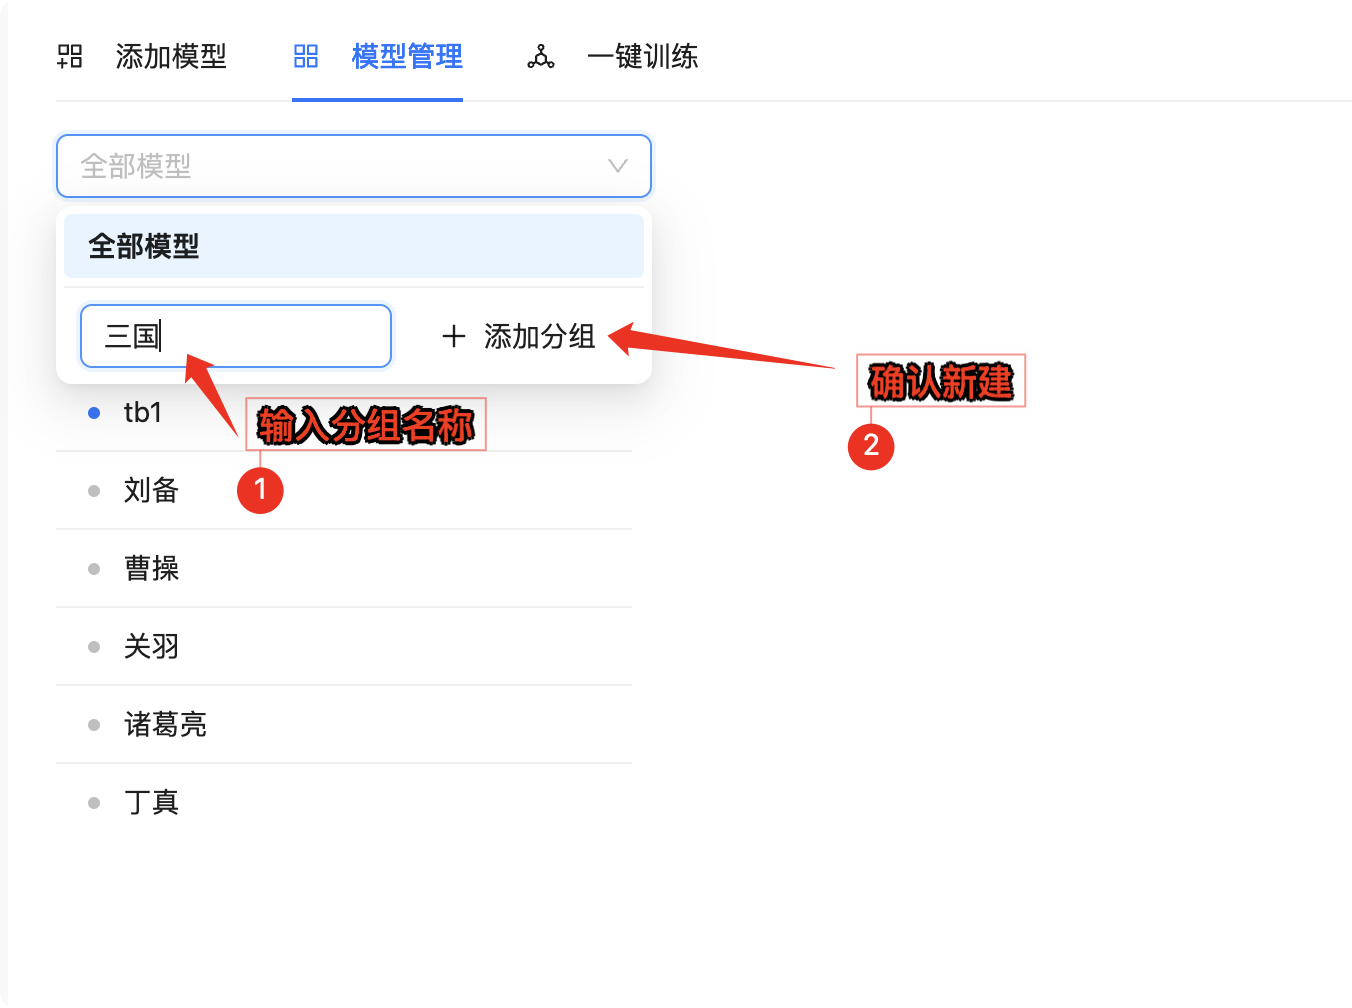Click the group name field containing 三国

(236, 336)
